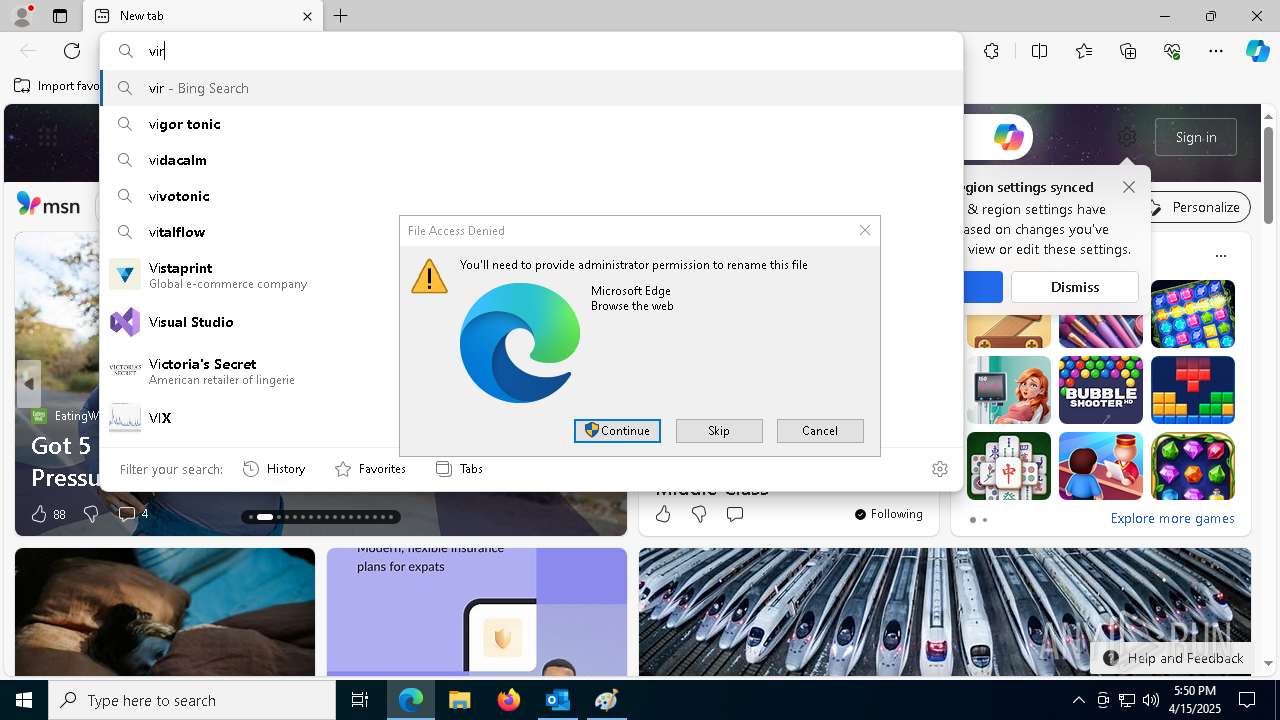
Task: Click the Following button on article
Action: click(888, 514)
